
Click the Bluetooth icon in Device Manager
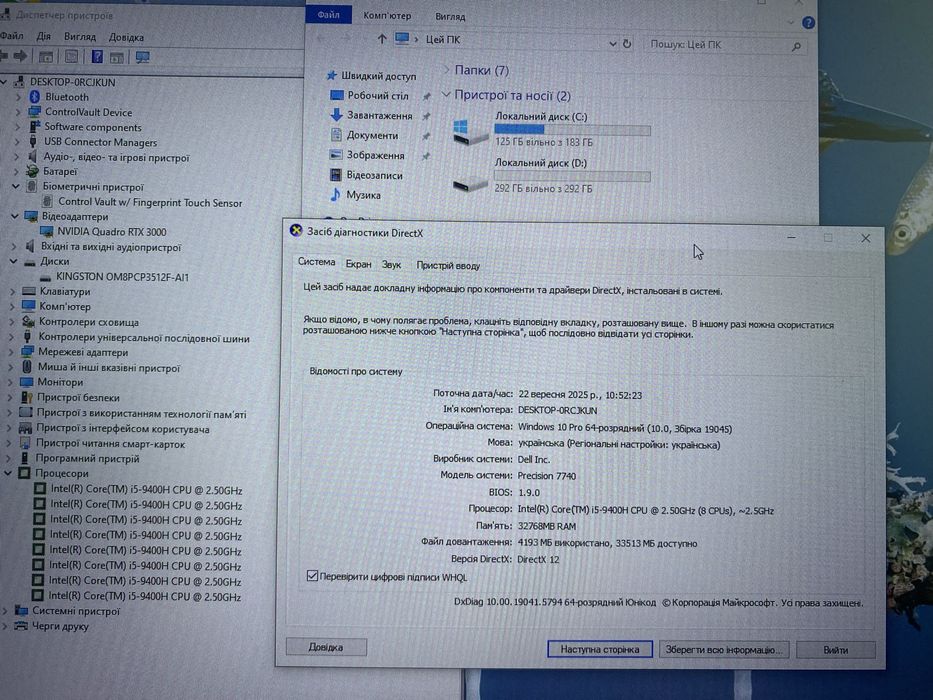point(35,96)
